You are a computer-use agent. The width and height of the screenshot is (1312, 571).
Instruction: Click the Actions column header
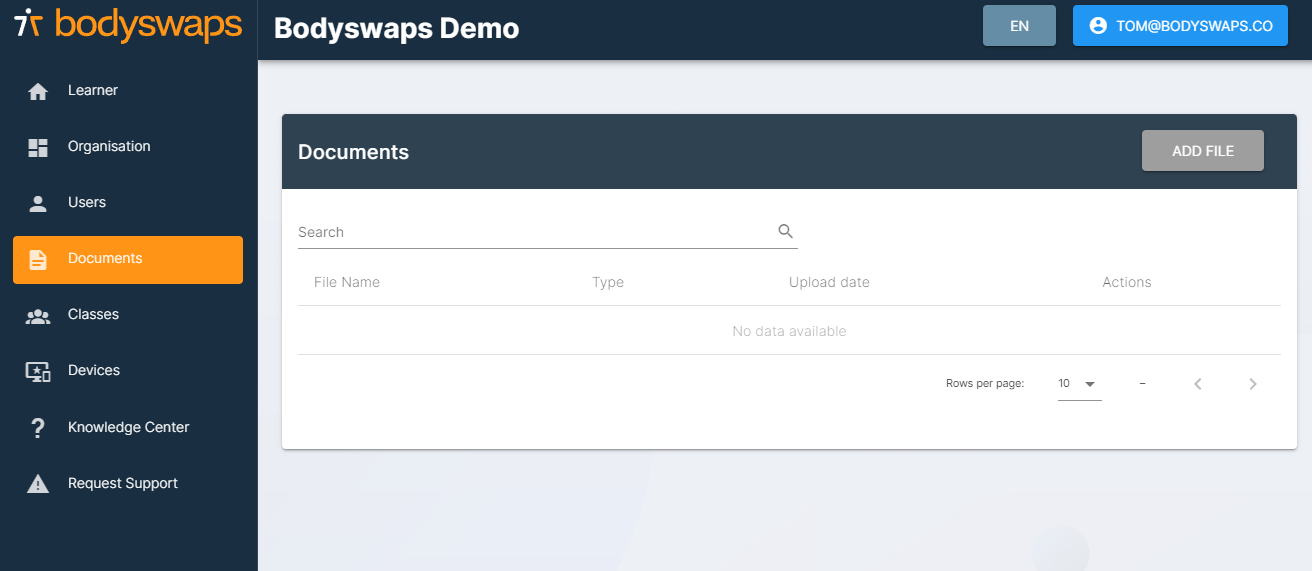(x=1127, y=282)
